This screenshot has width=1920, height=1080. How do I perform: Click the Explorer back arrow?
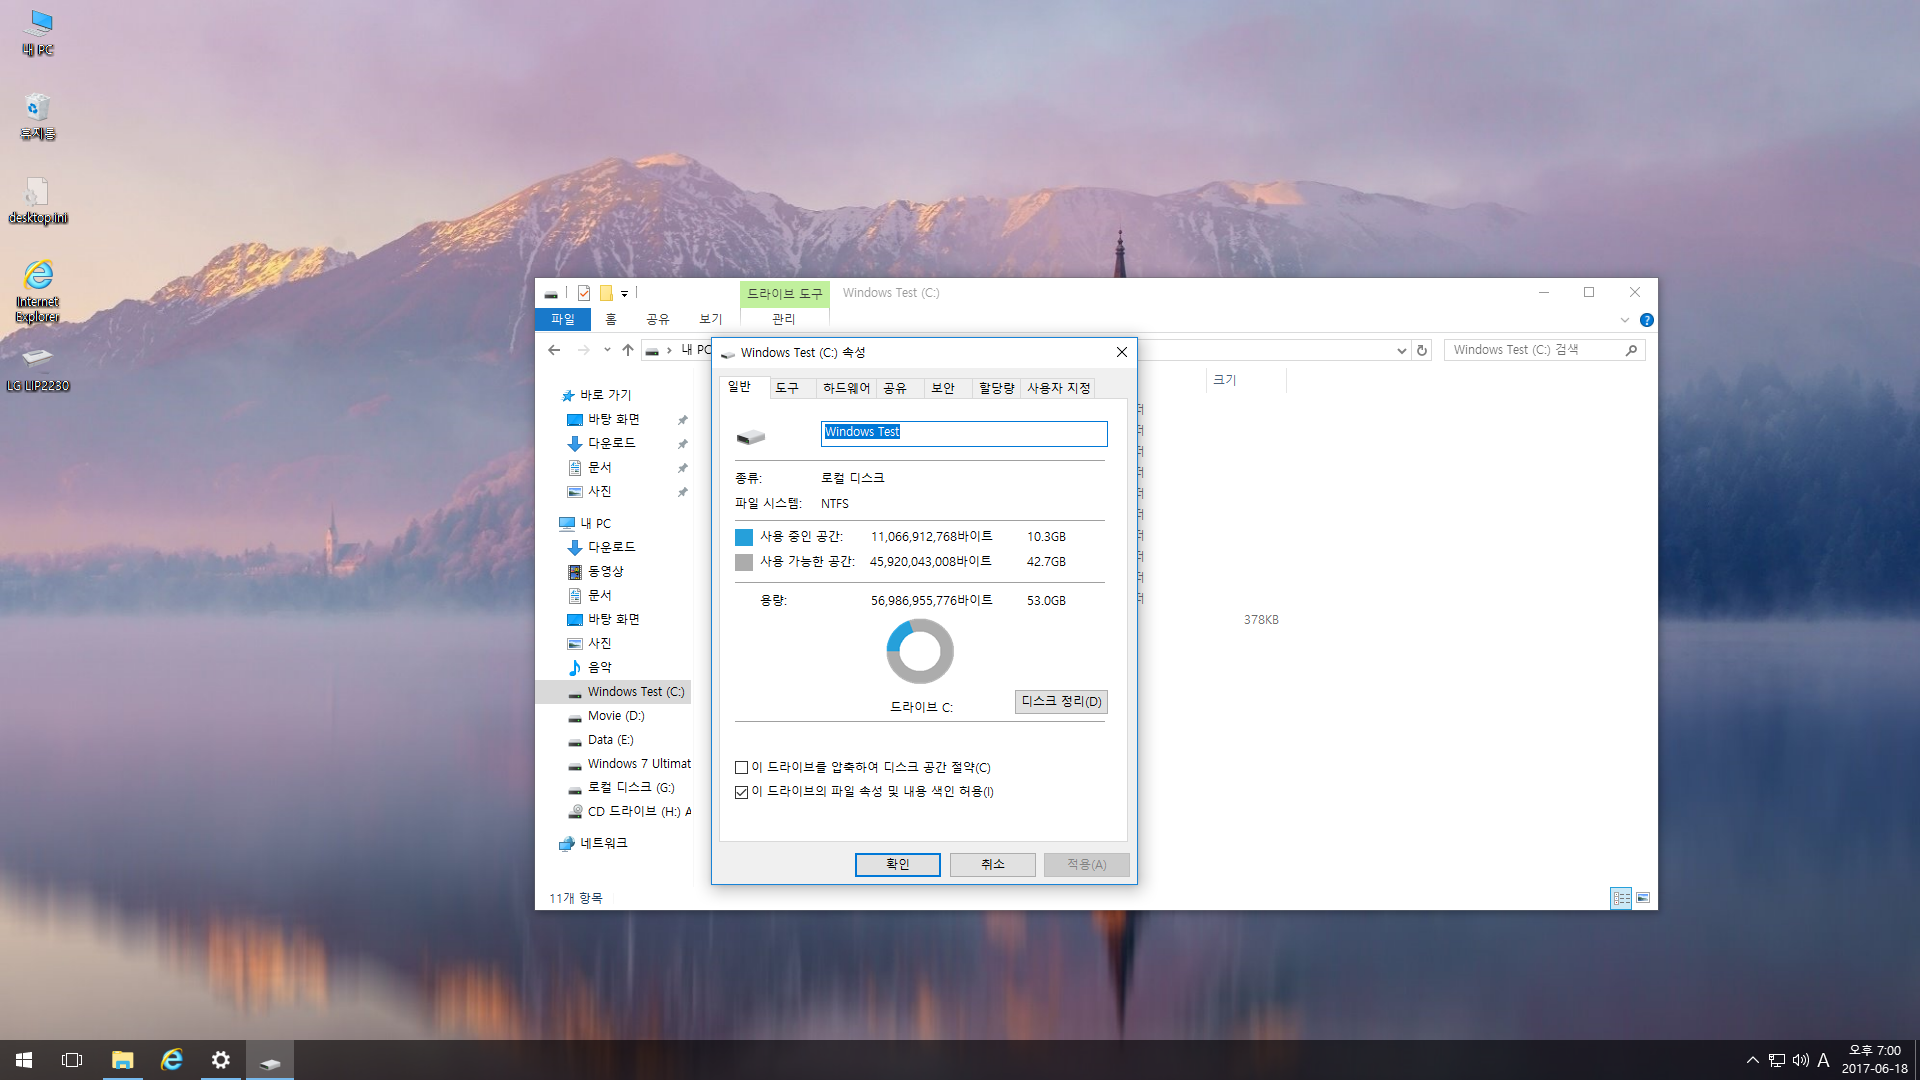(554, 350)
